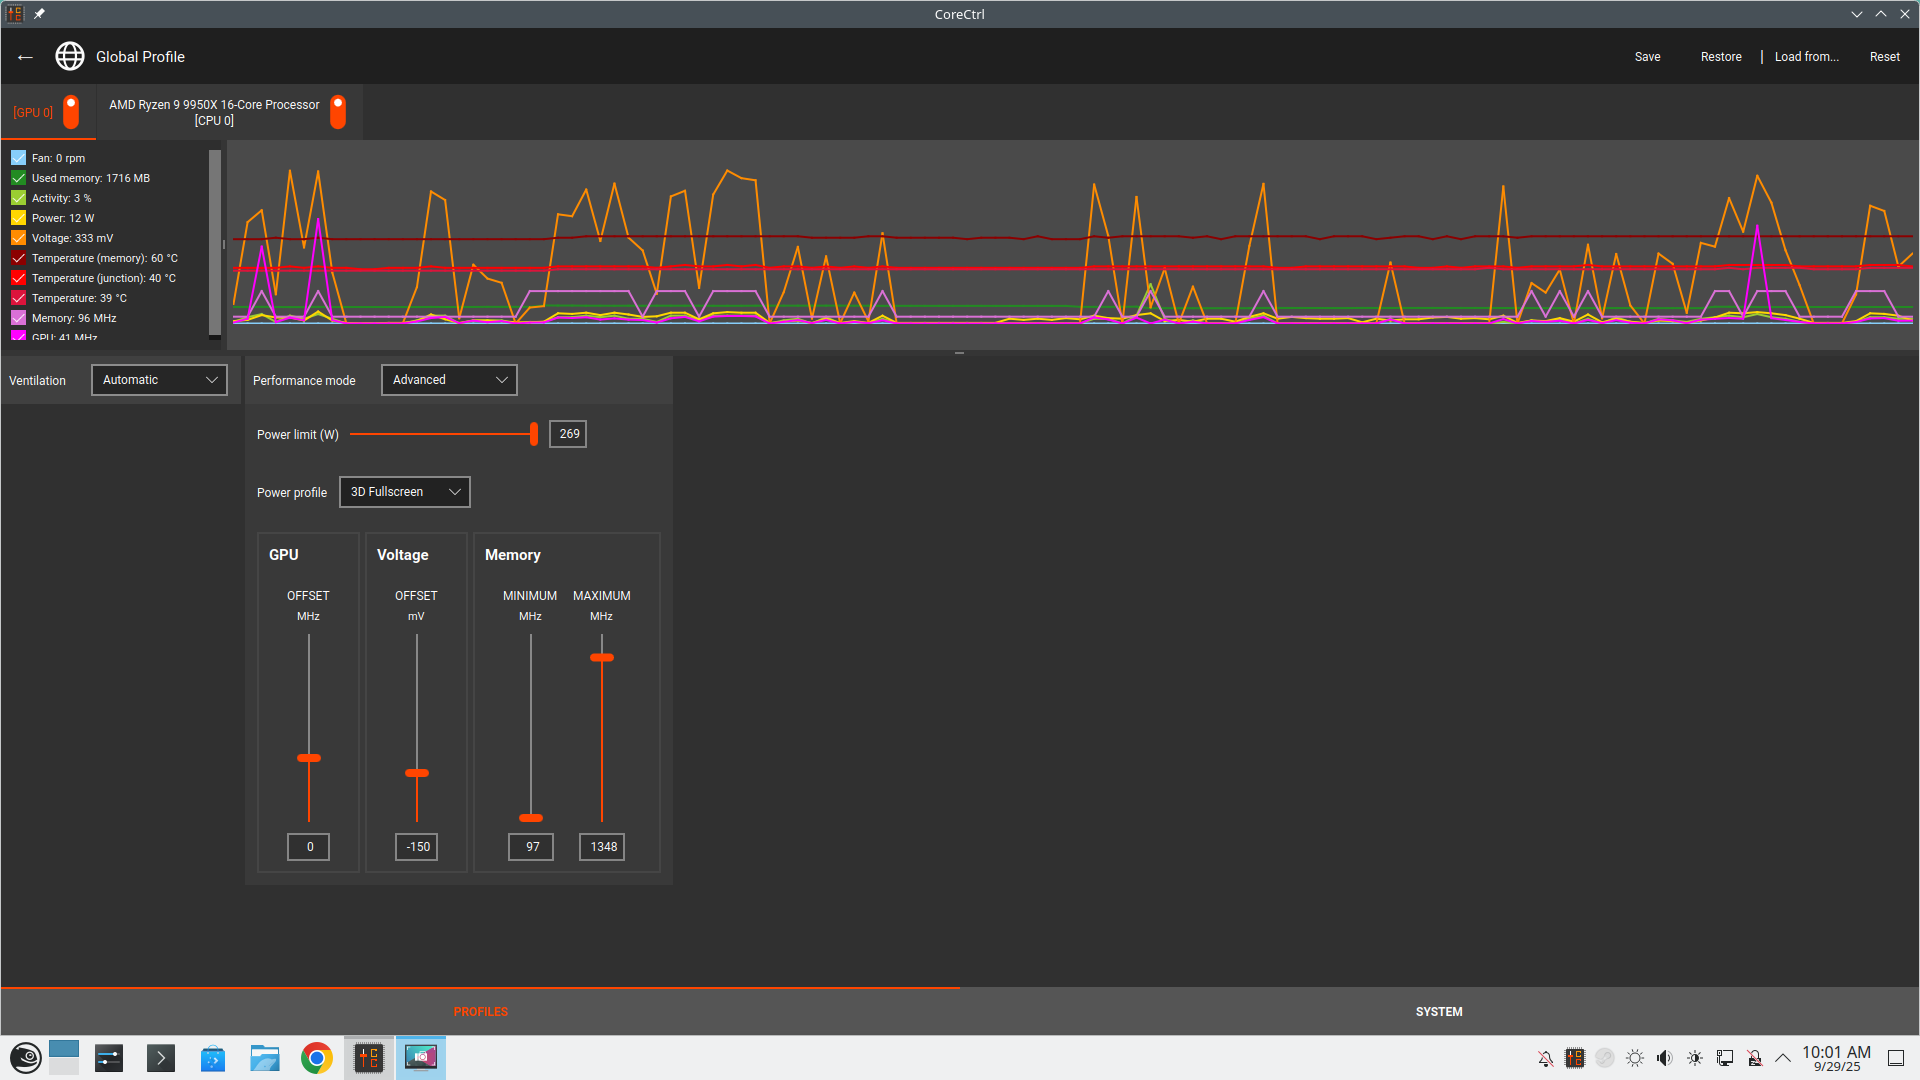The height and width of the screenshot is (1080, 1920).
Task: Launch Chrome from the taskbar
Action: [x=316, y=1058]
